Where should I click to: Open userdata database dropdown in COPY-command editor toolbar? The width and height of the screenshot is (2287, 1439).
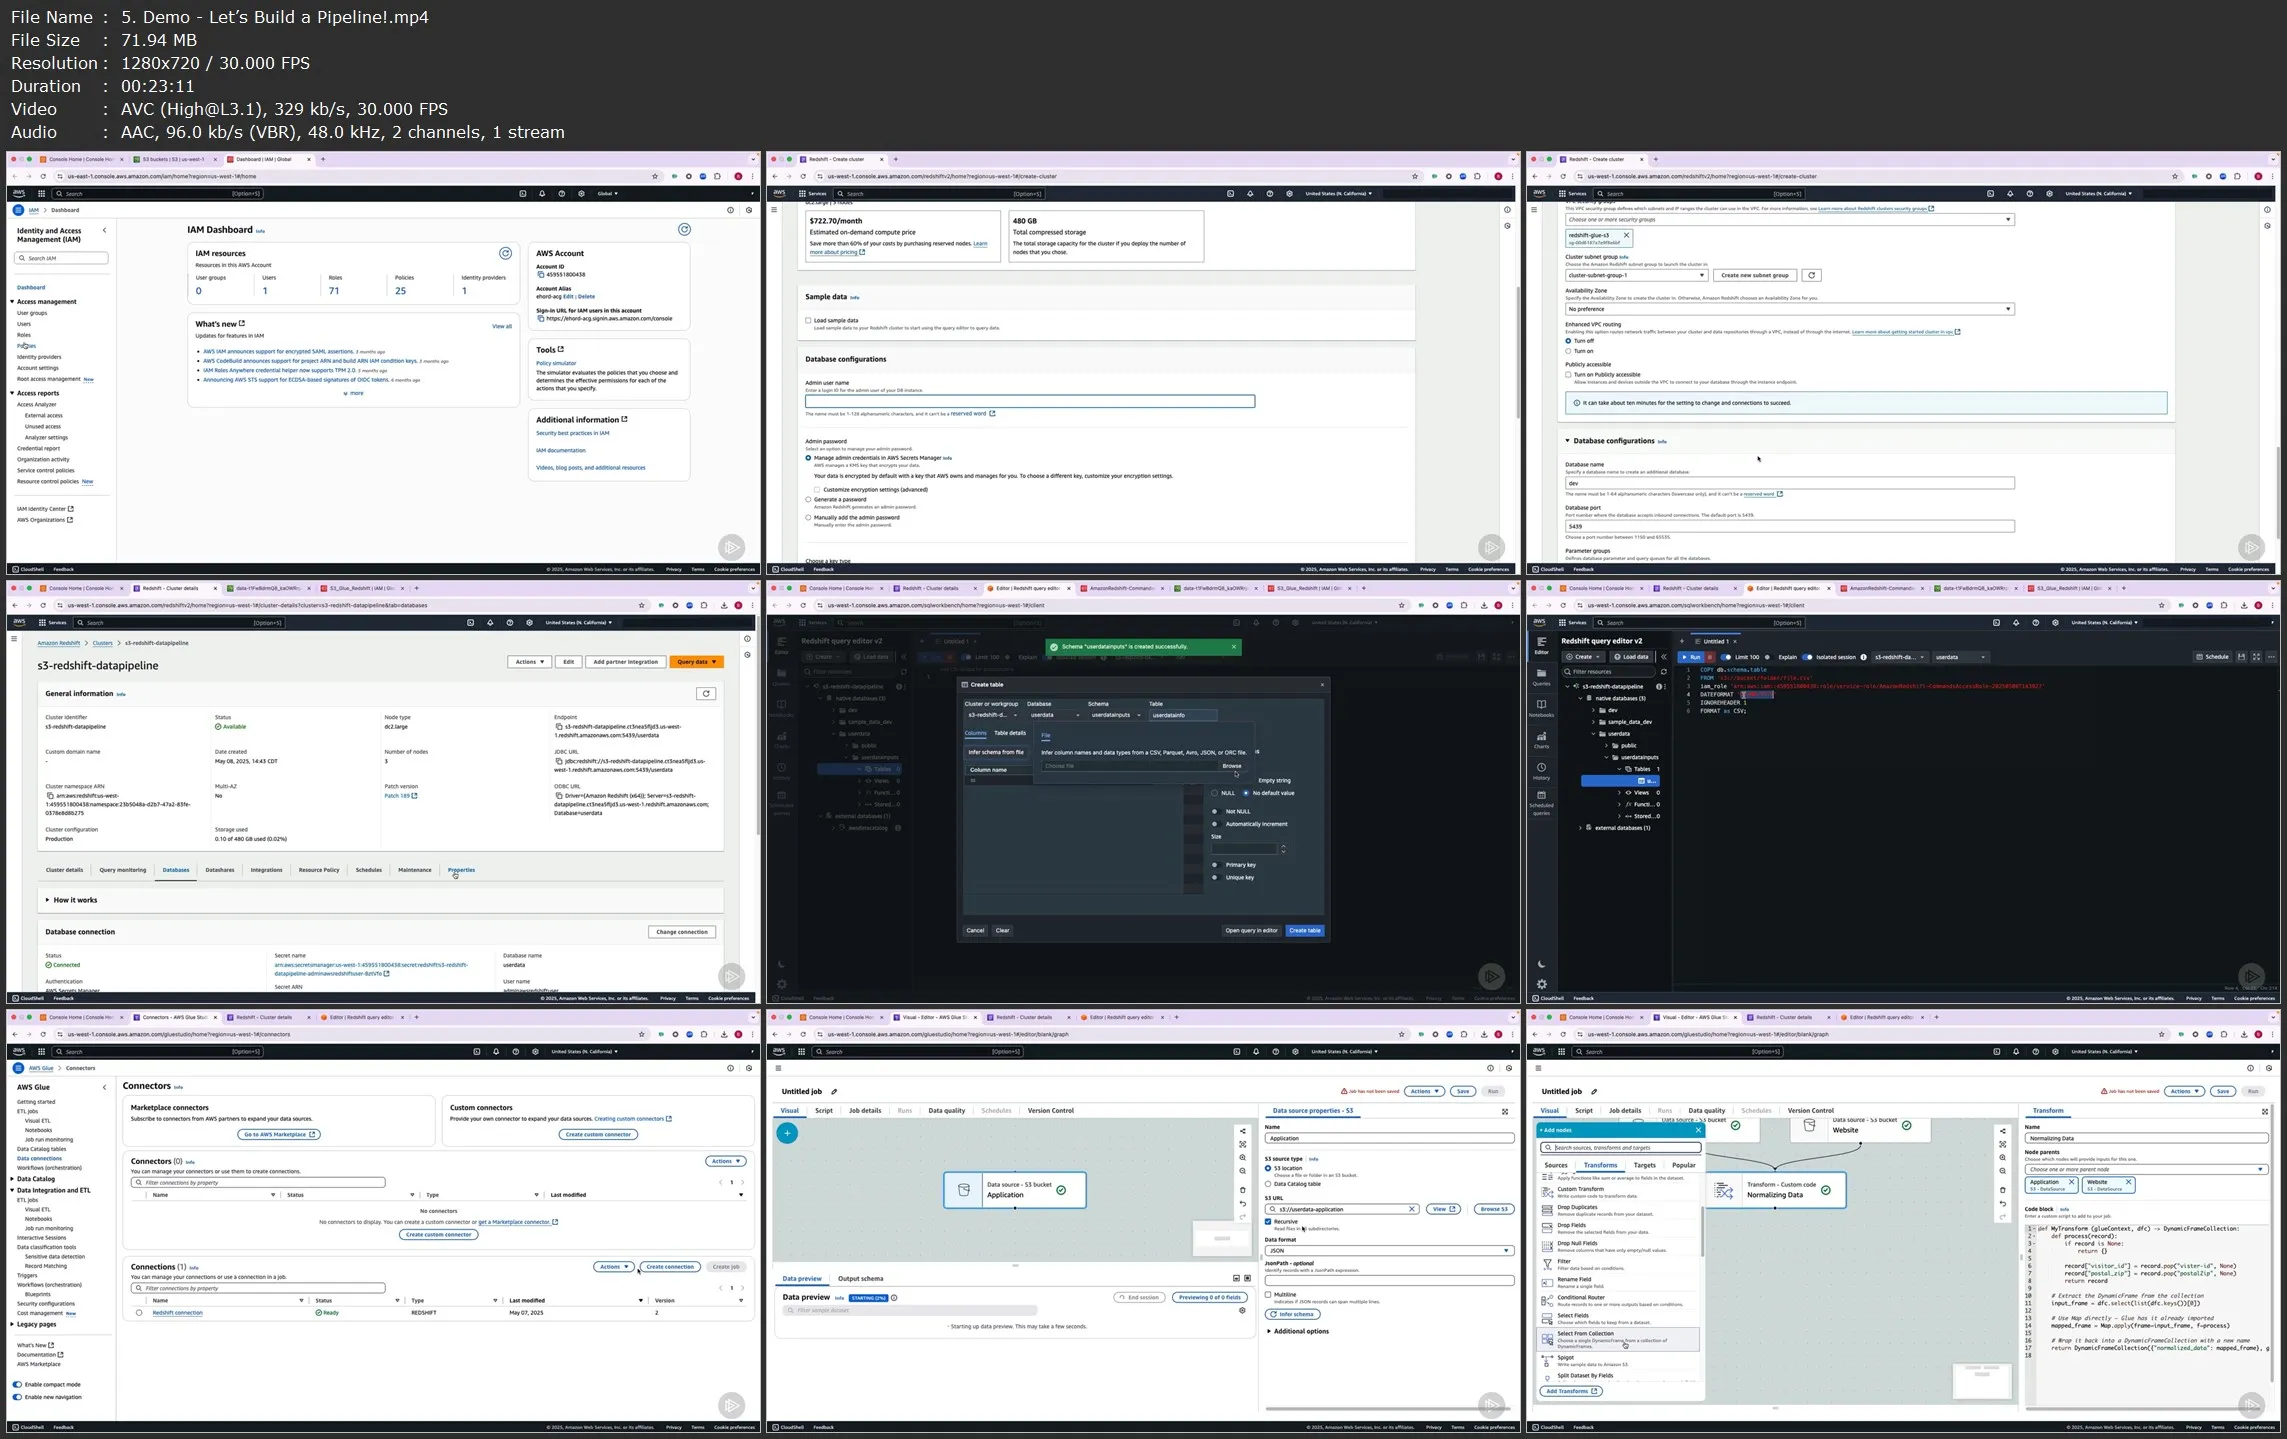point(1961,657)
